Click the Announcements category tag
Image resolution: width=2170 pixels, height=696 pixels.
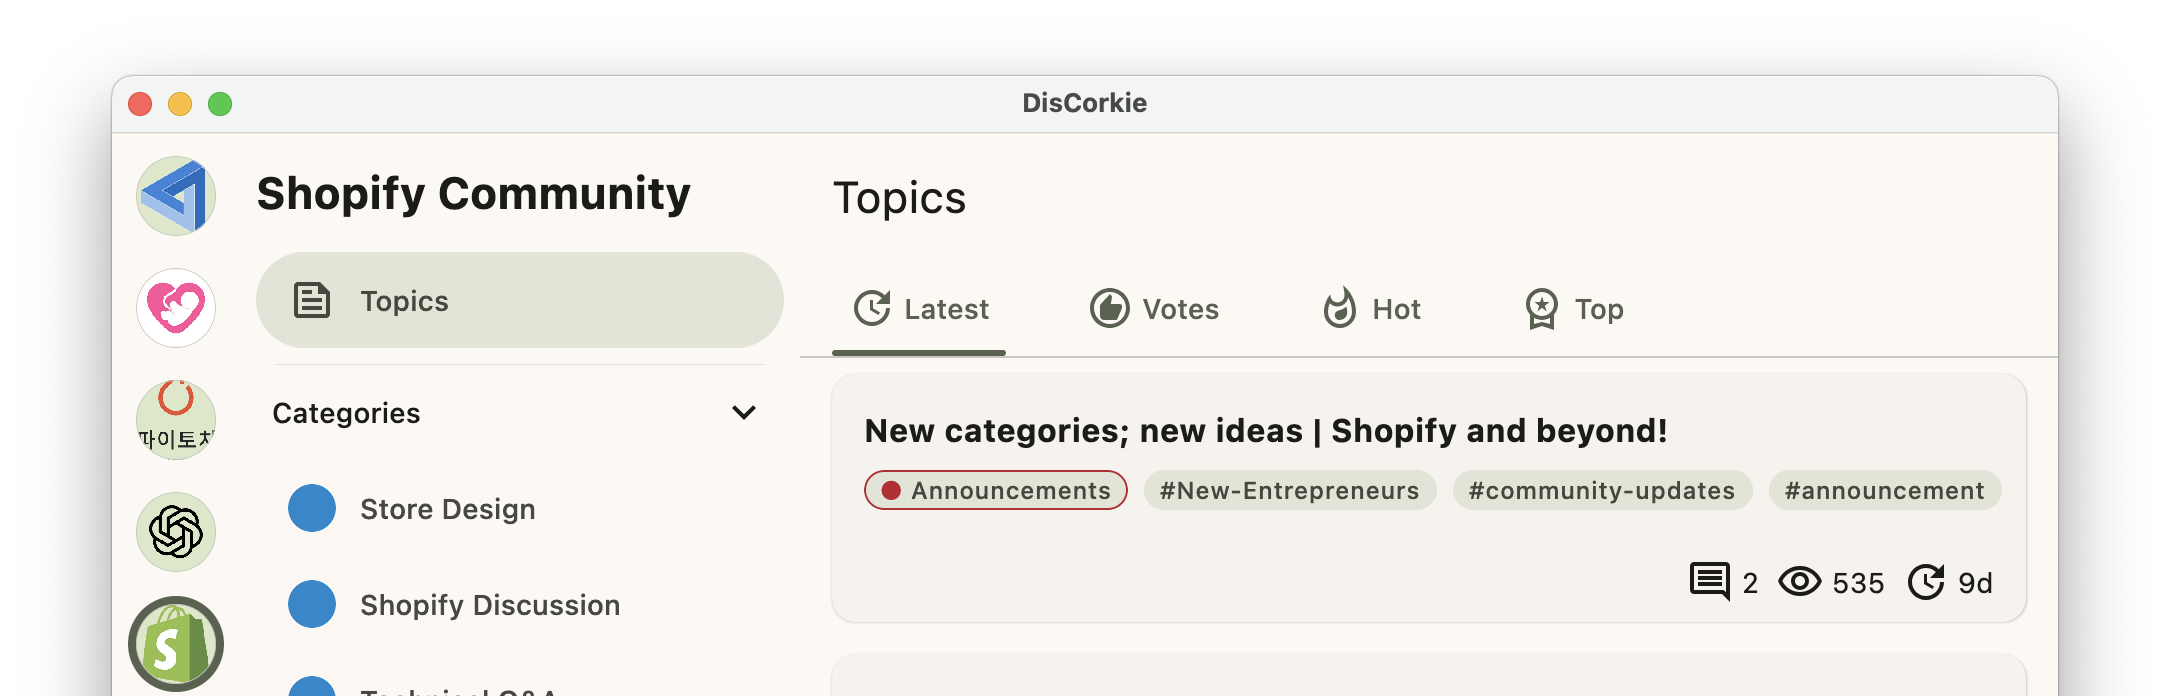pos(996,490)
